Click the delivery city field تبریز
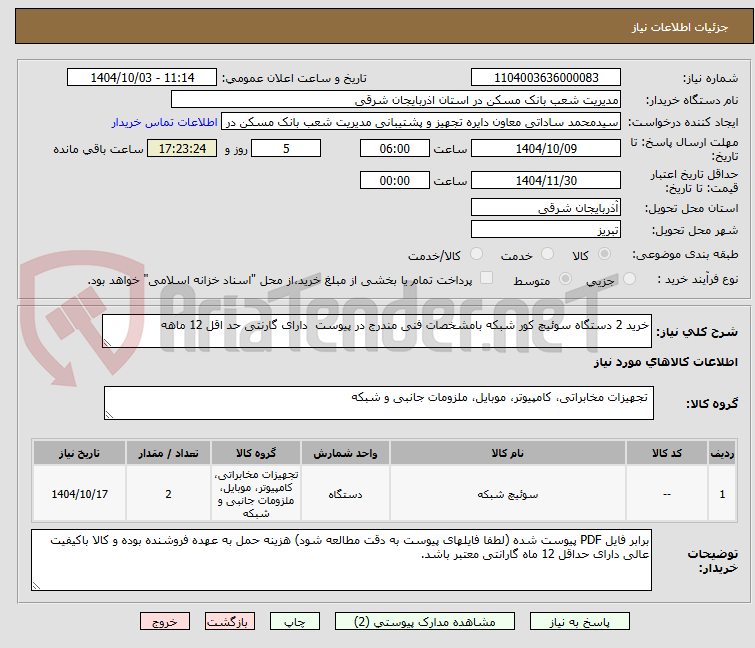The height and width of the screenshot is (648, 755). (x=546, y=230)
